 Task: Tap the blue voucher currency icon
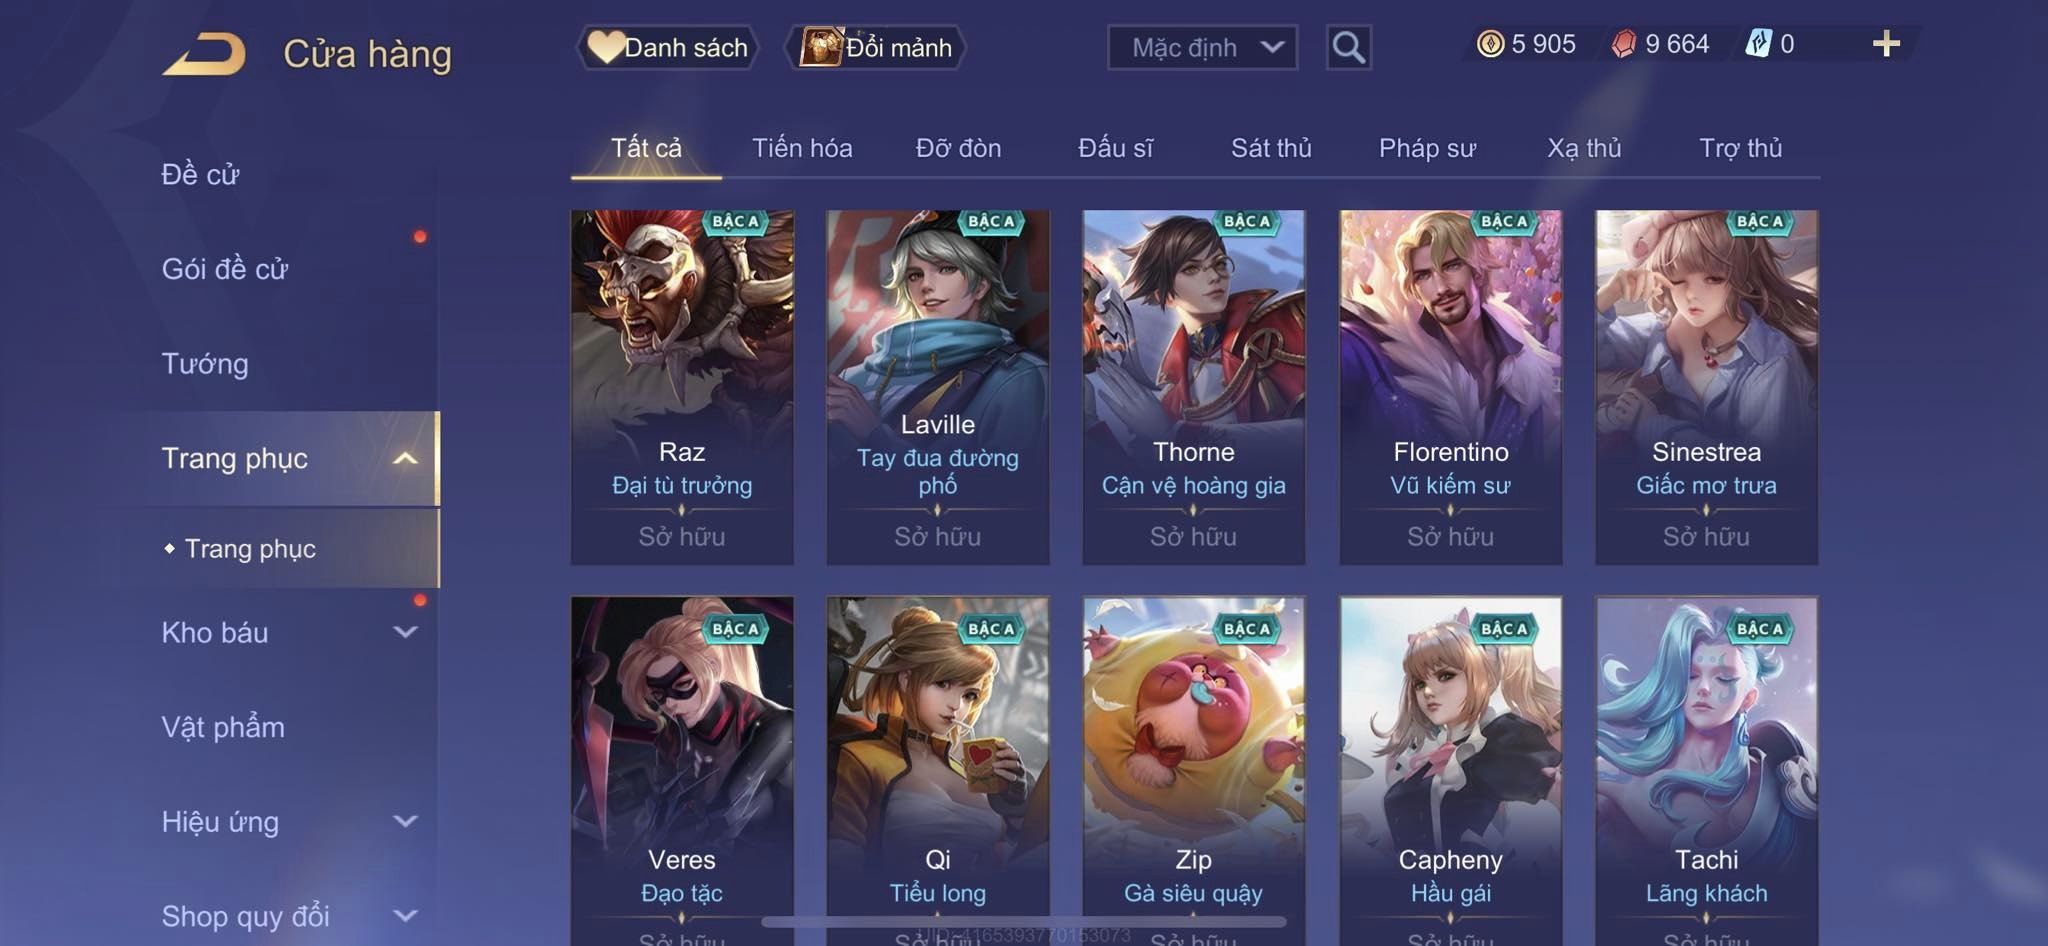click(x=1758, y=44)
